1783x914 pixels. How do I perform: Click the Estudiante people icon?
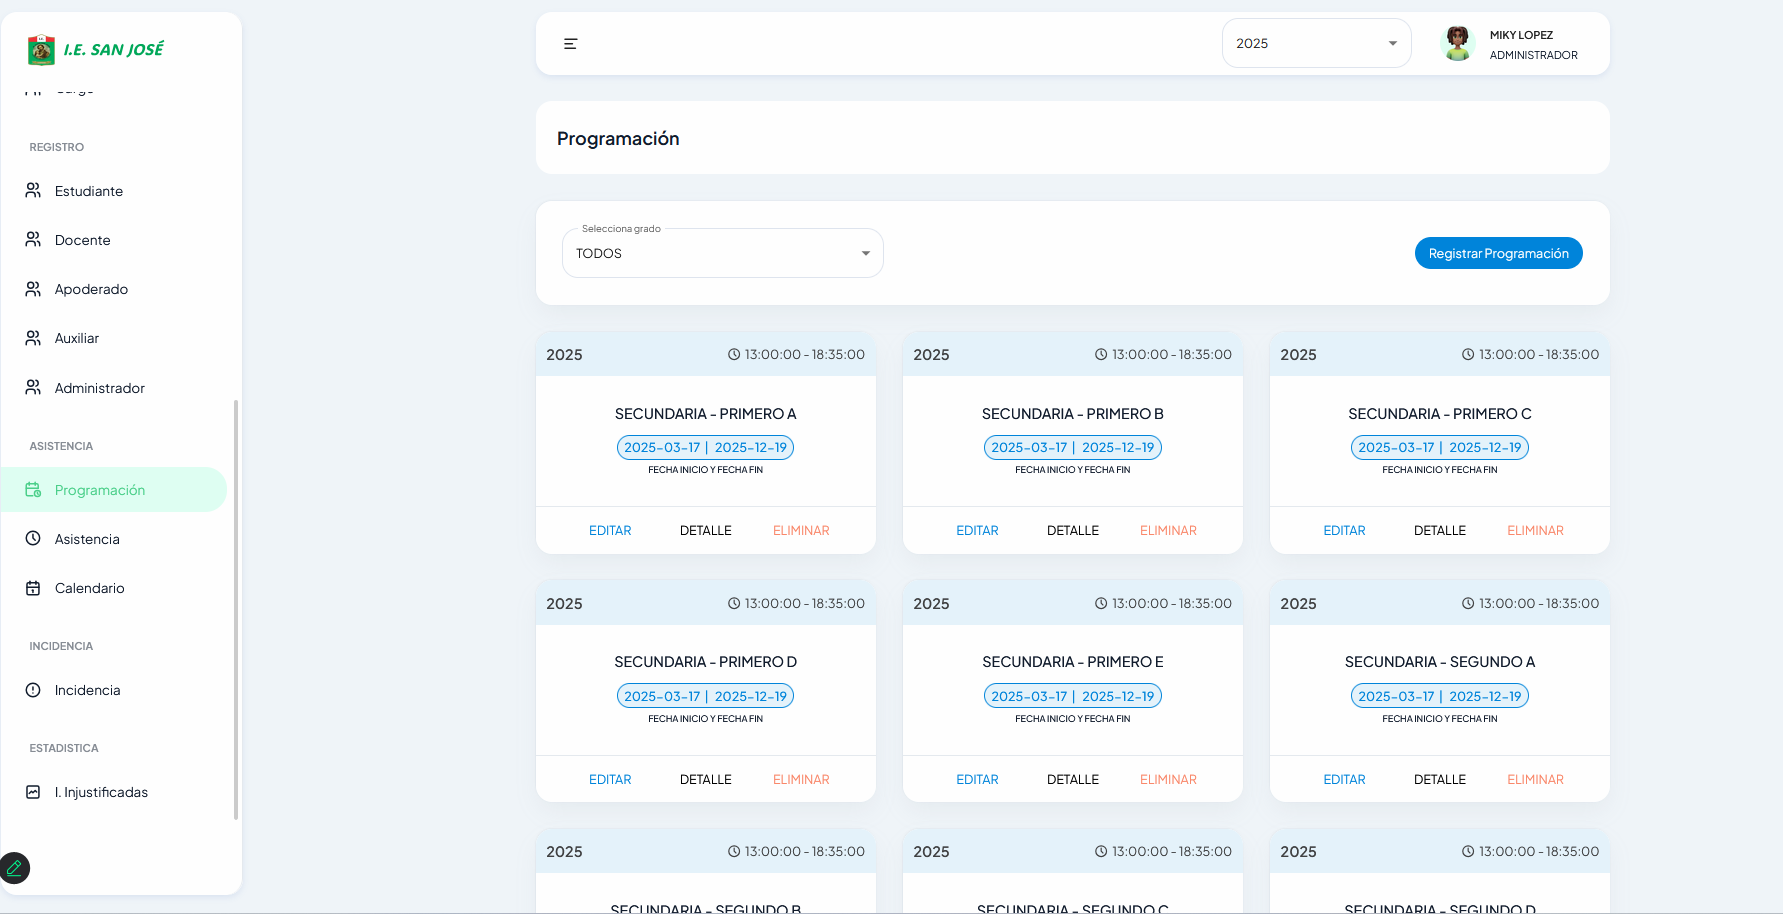click(33, 190)
